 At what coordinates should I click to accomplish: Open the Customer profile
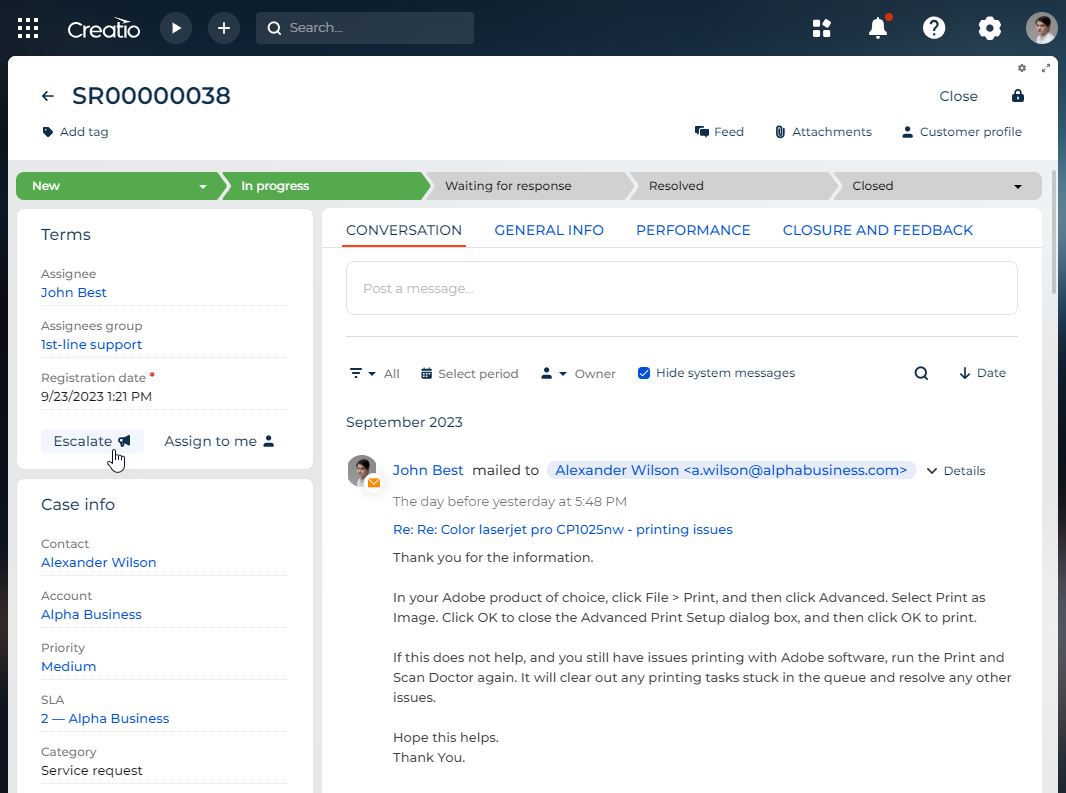click(x=961, y=132)
